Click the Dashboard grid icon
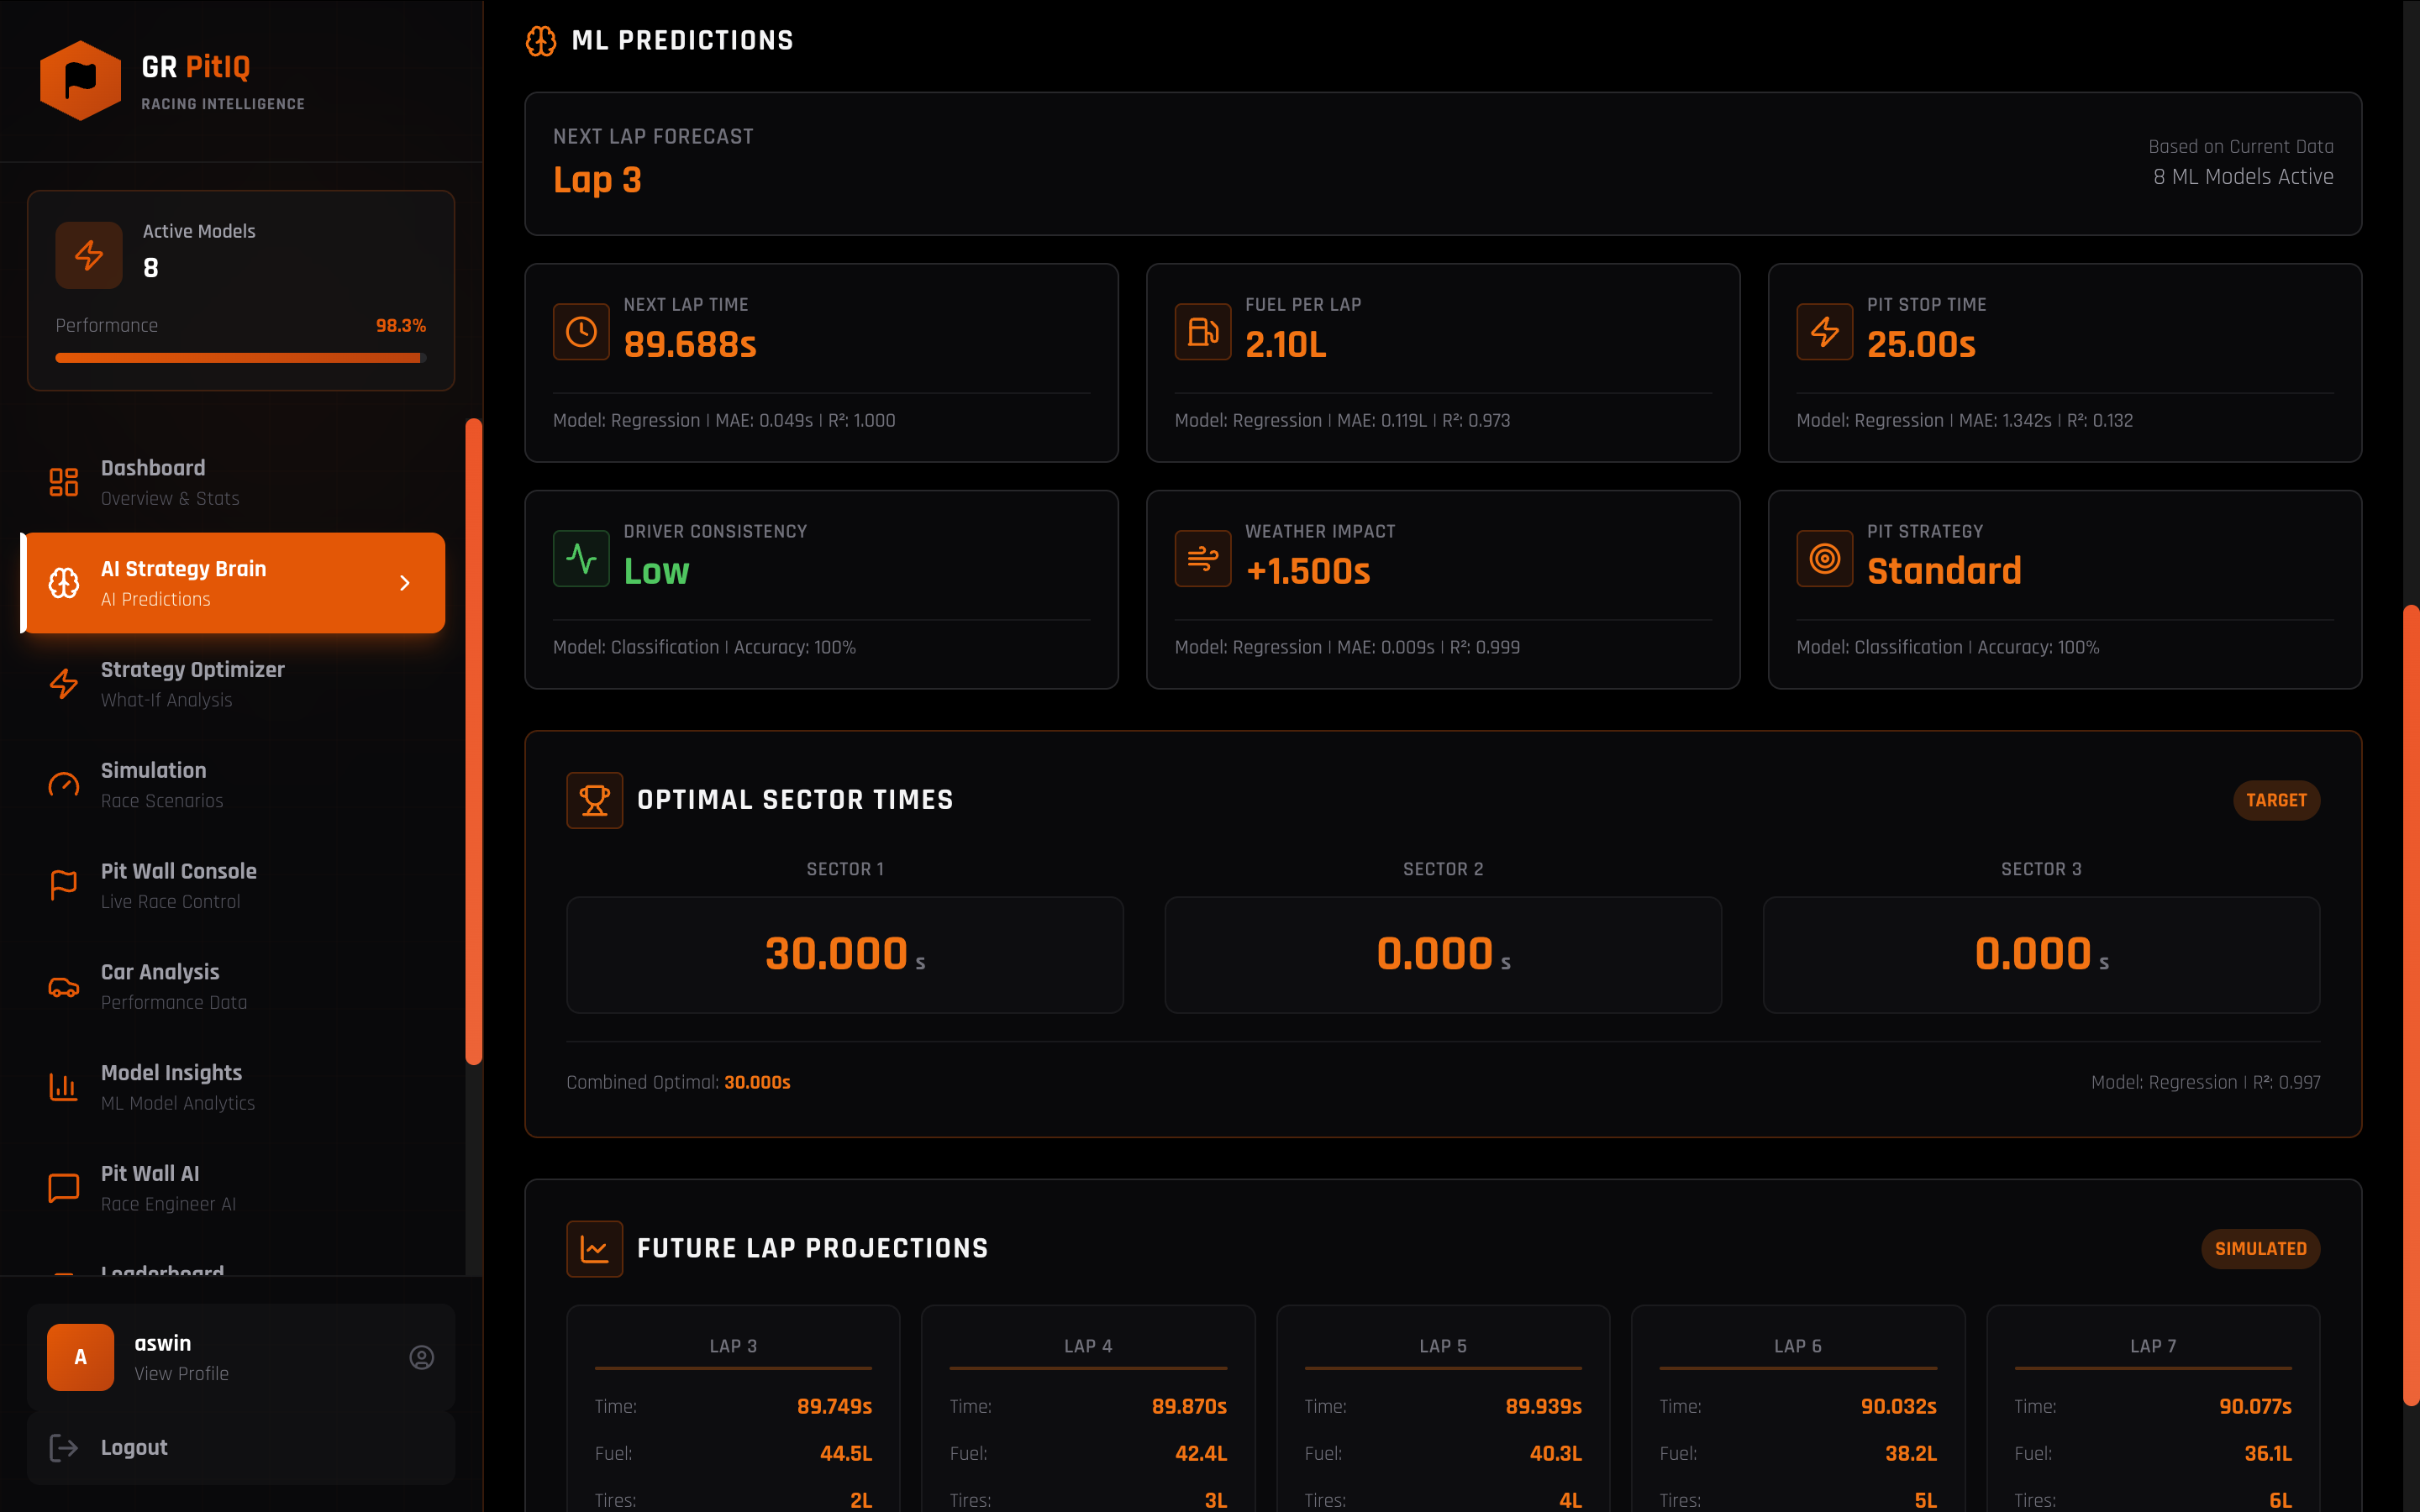The image size is (2420, 1512). point(64,482)
